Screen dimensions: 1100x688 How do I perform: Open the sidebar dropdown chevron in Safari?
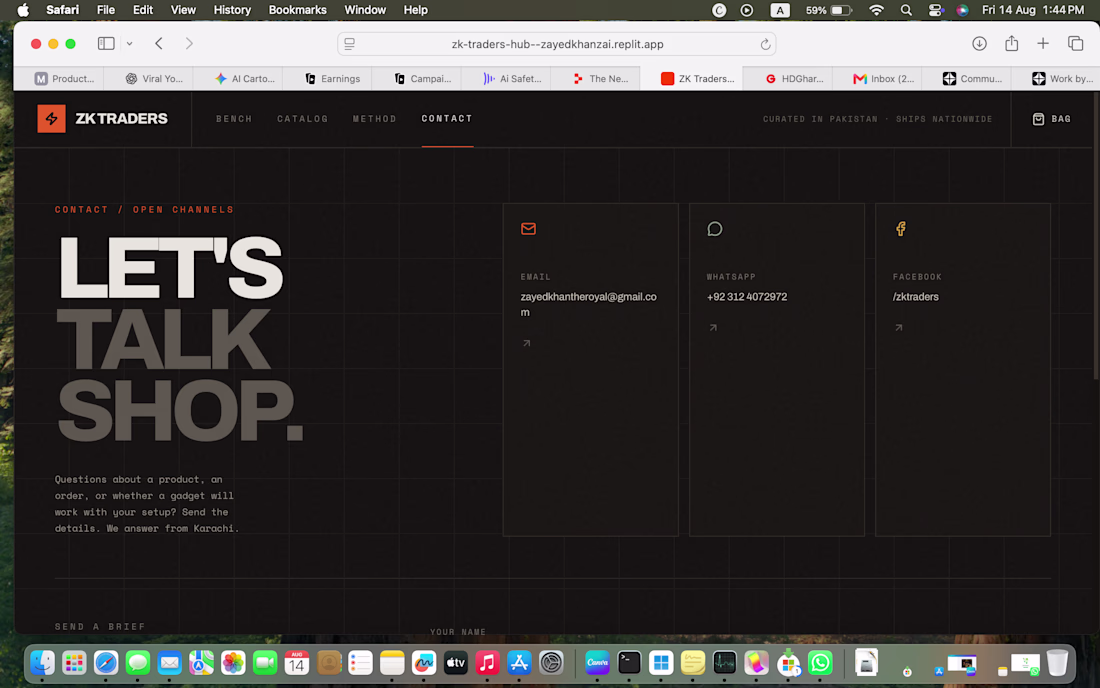[130, 43]
